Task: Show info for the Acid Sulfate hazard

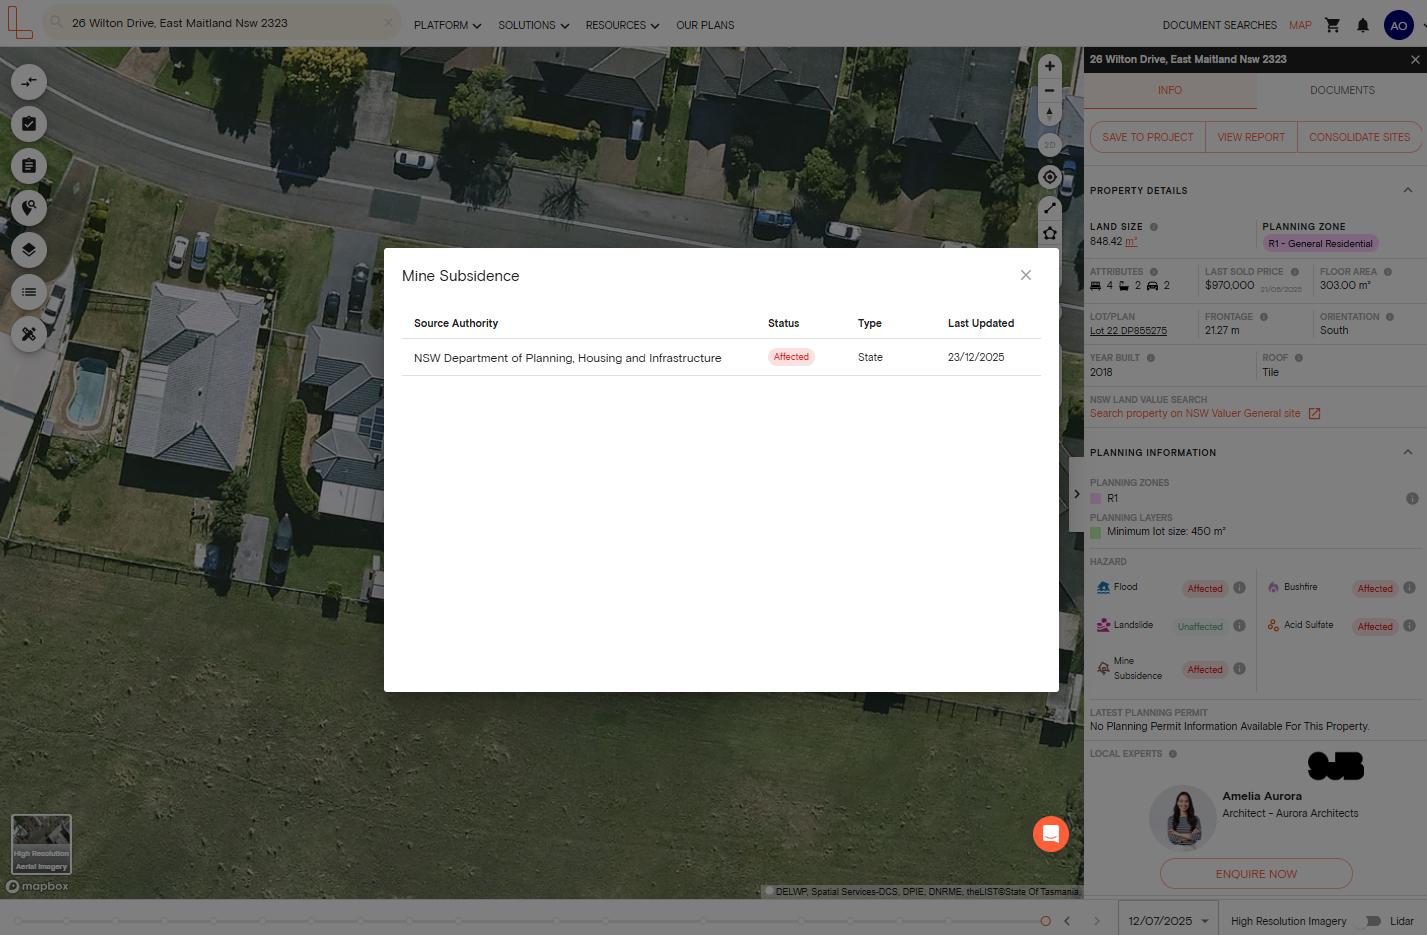Action: (1409, 626)
